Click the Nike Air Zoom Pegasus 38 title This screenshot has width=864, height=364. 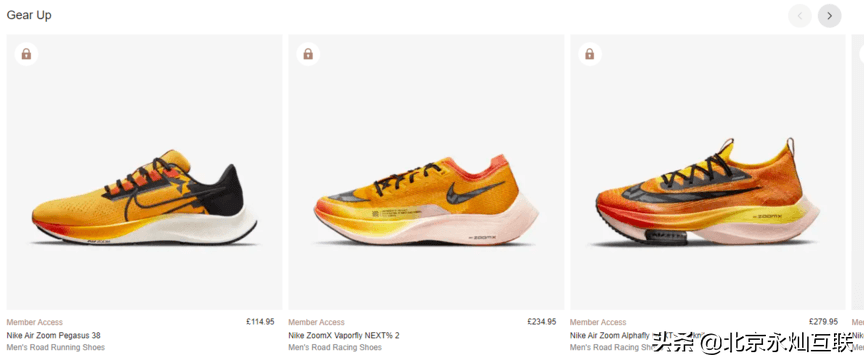[x=53, y=335]
